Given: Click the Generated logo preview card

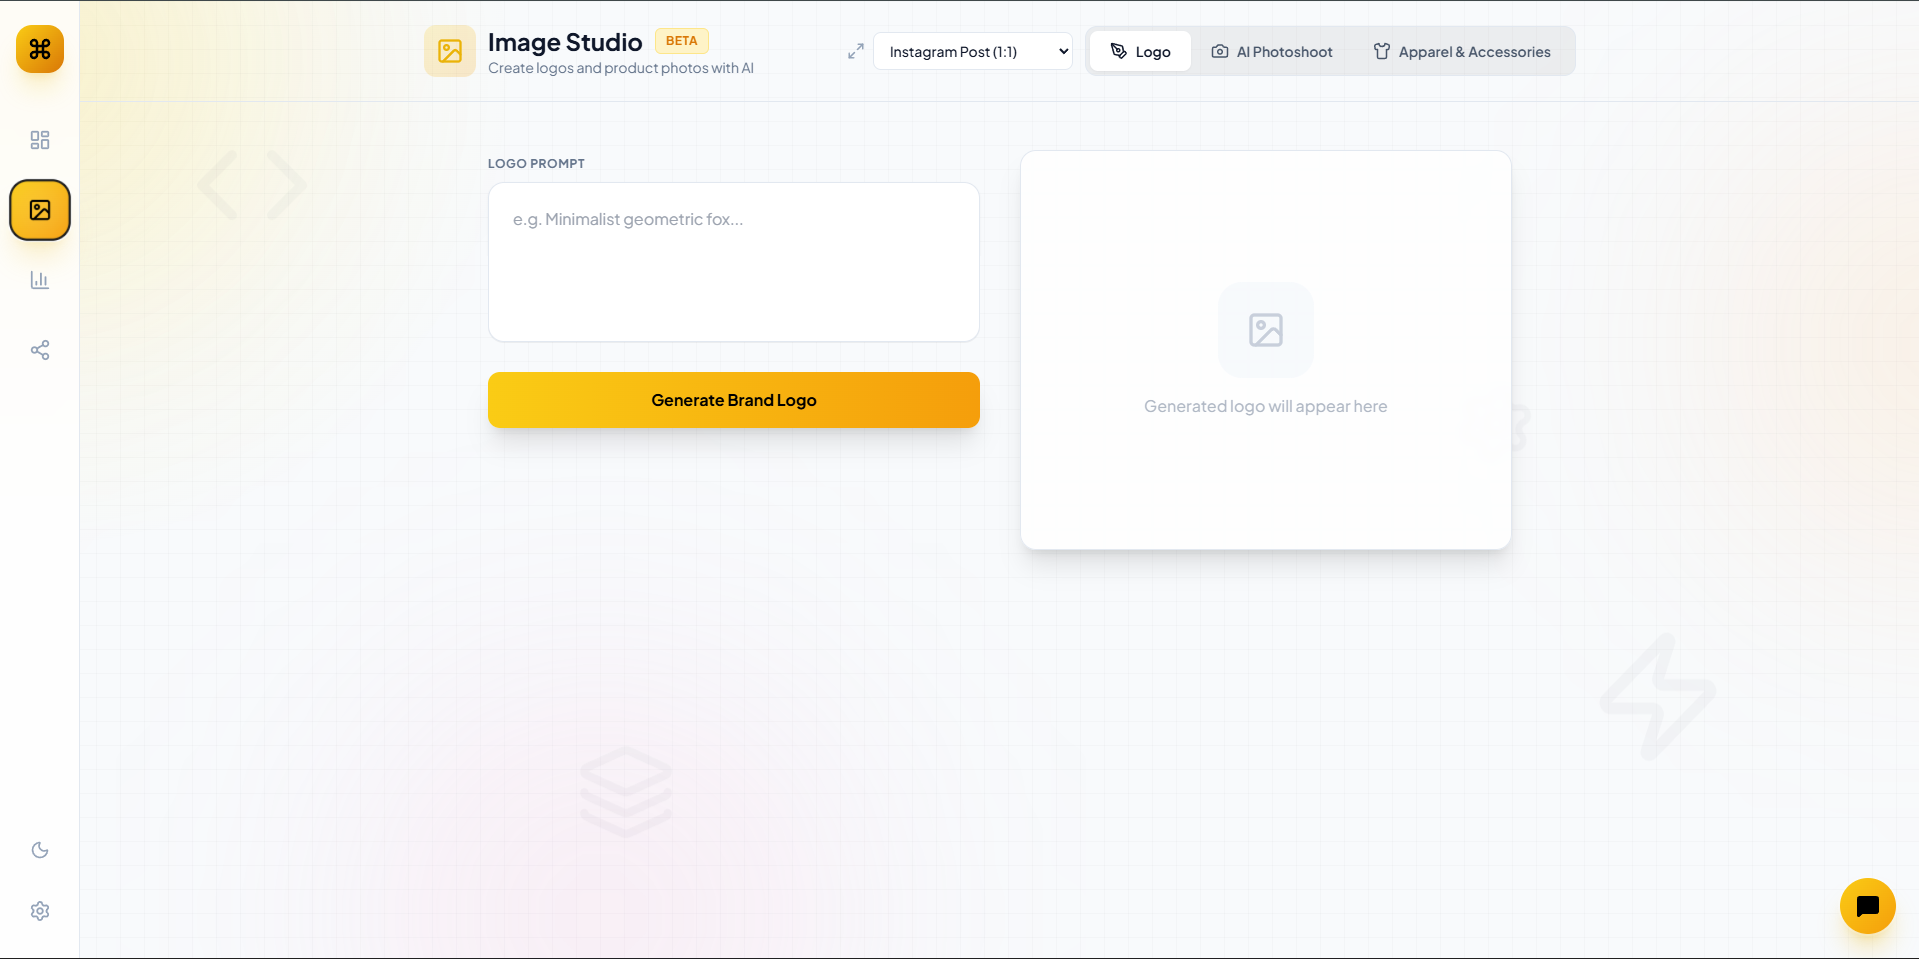Looking at the screenshot, I should coord(1265,350).
